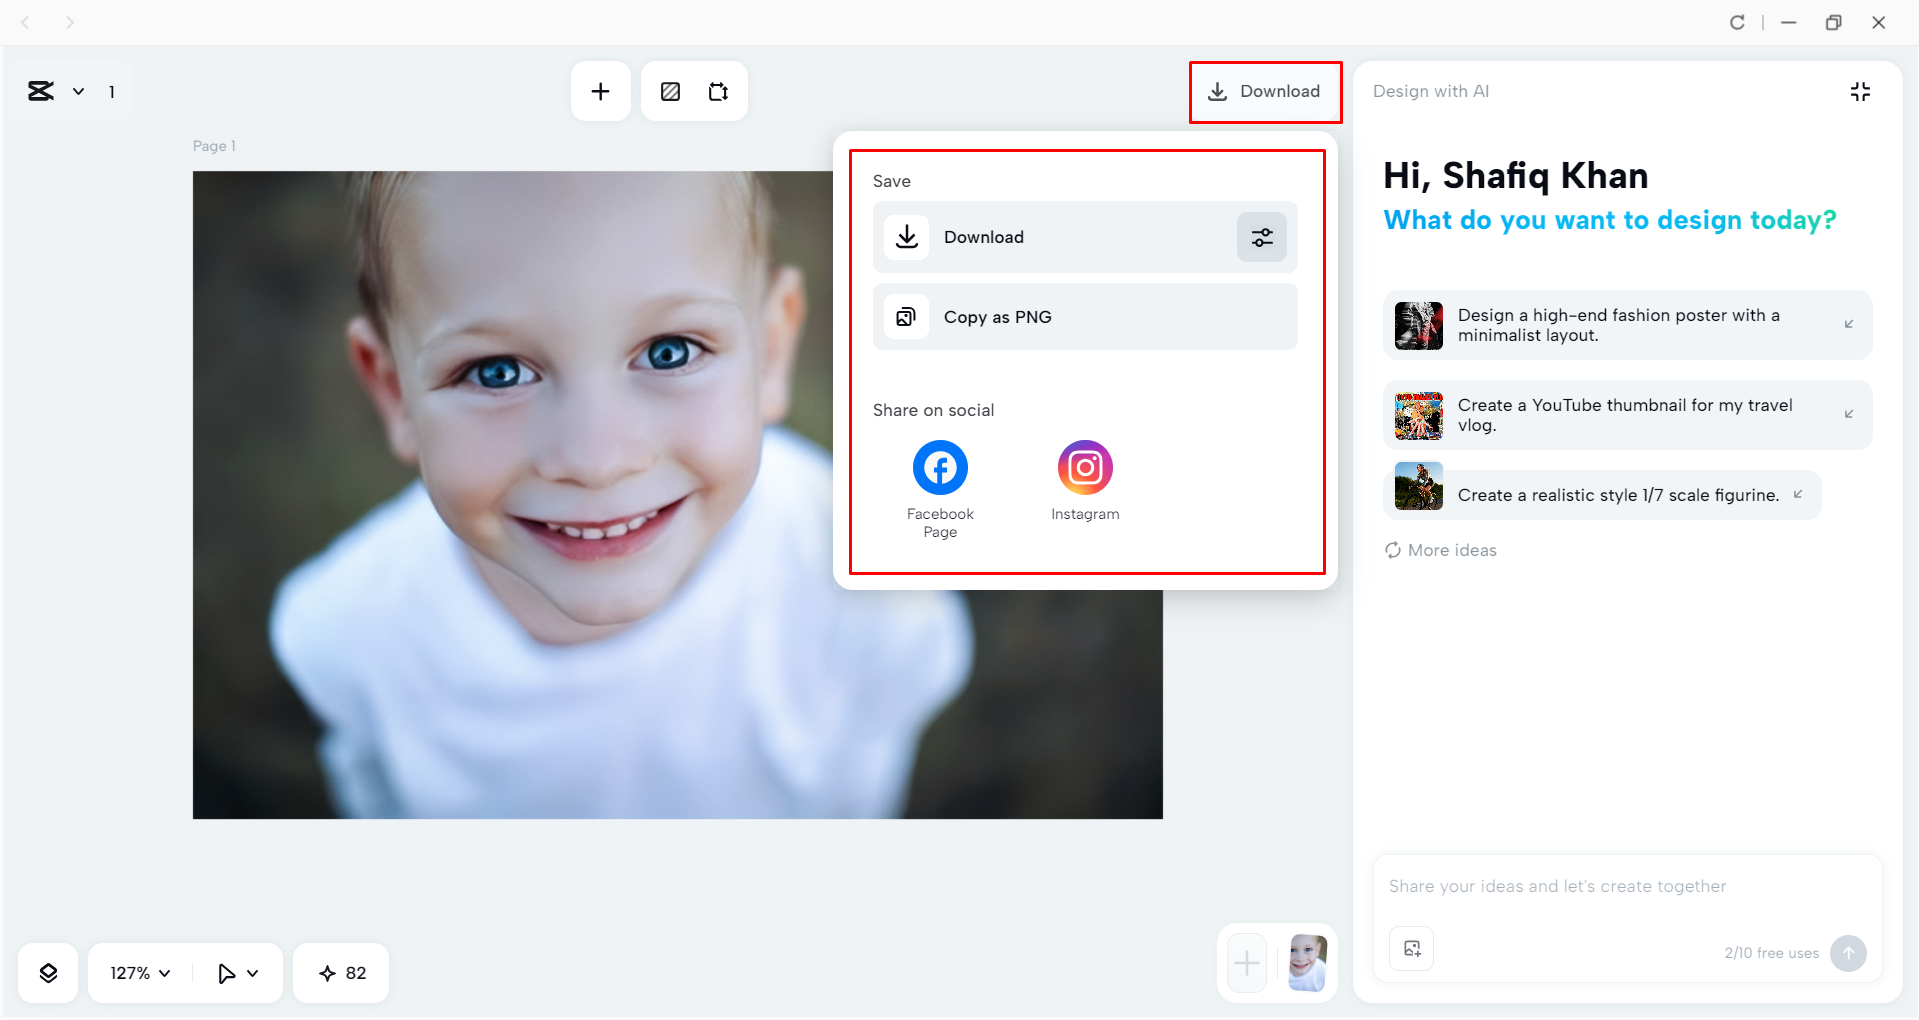Click the Page 1 label
1919x1020 pixels.
[214, 146]
